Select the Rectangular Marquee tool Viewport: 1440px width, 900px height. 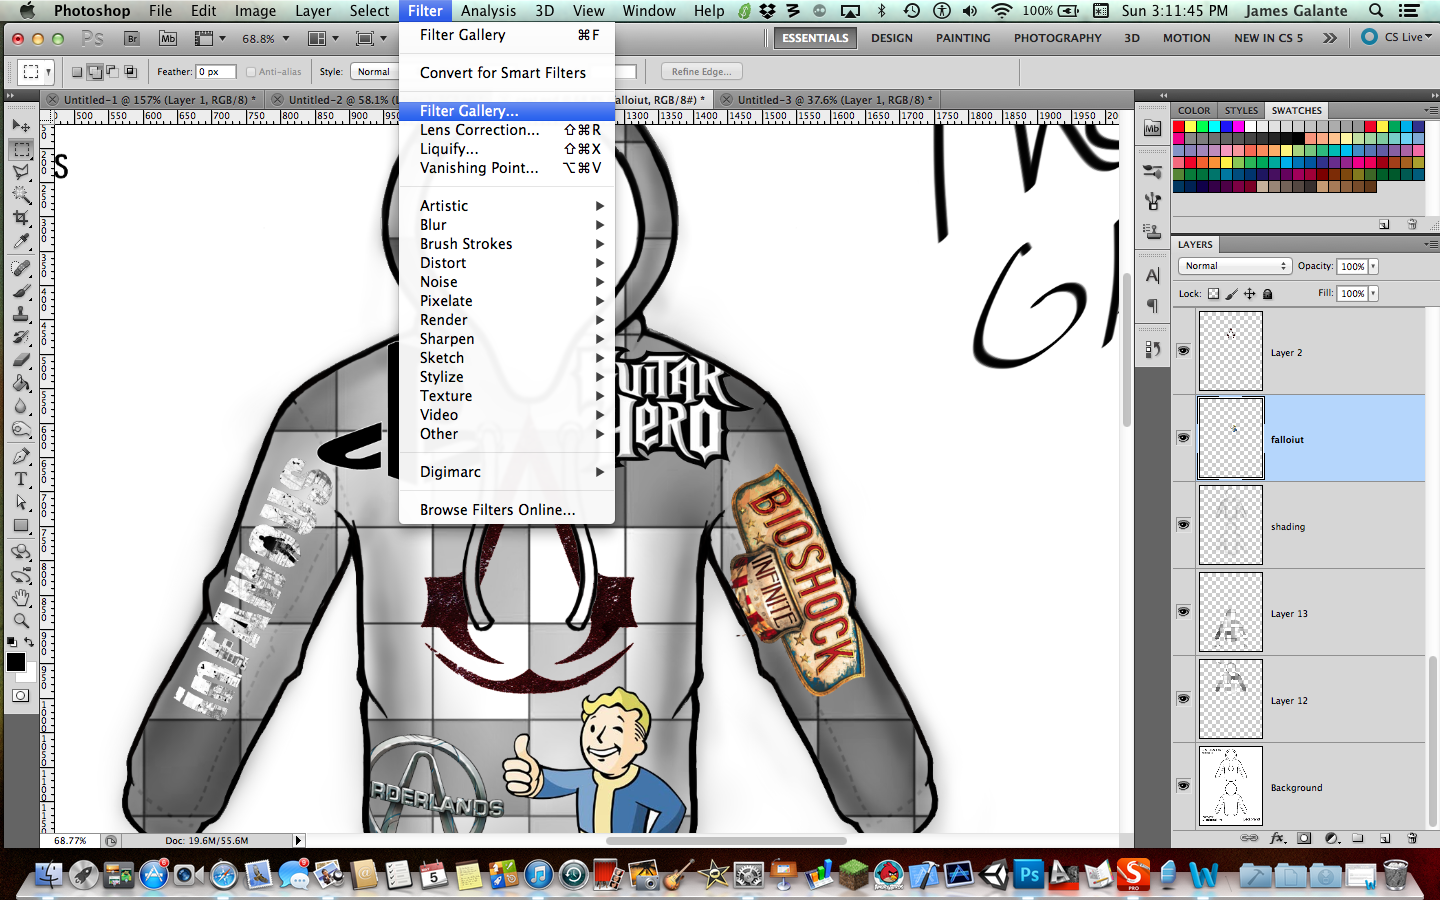[21, 149]
